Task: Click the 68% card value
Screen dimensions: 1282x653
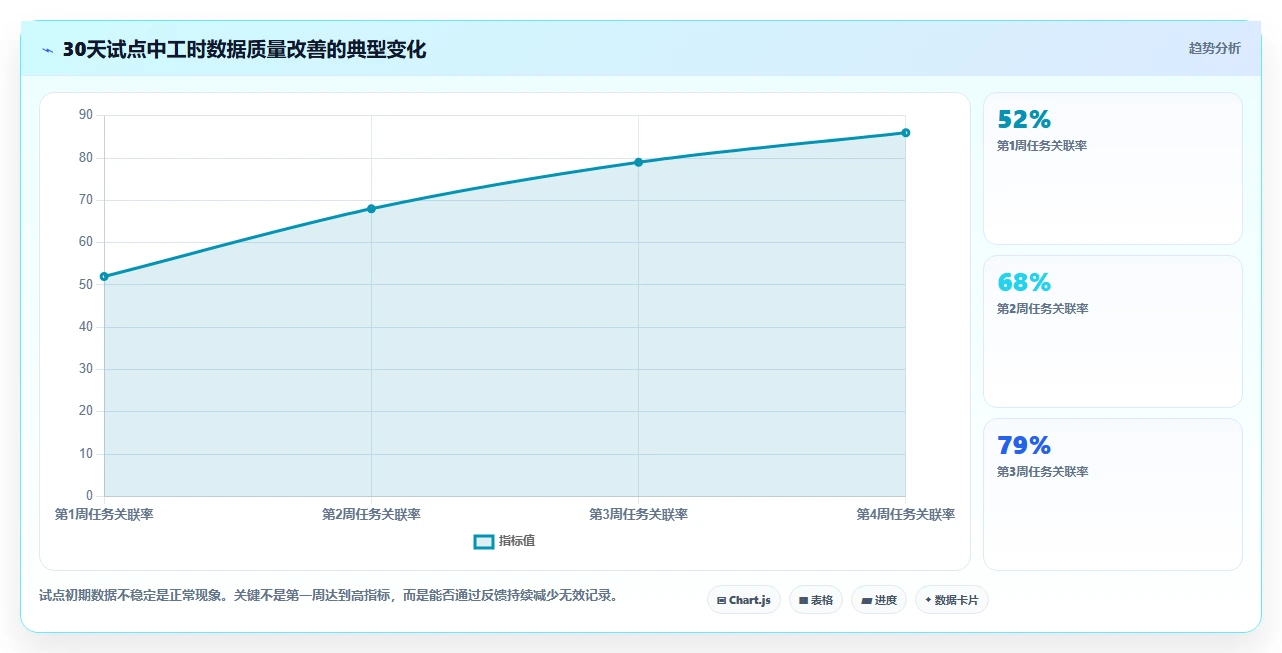Action: [1024, 283]
